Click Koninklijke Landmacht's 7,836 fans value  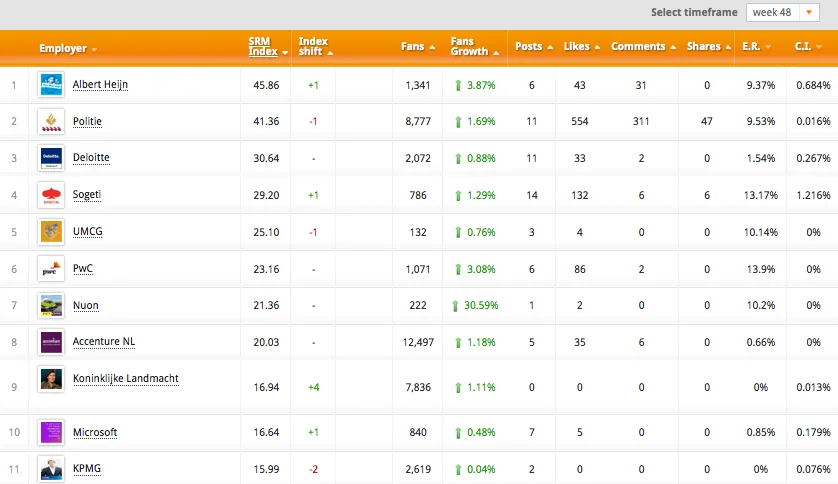pyautogui.click(x=418, y=387)
